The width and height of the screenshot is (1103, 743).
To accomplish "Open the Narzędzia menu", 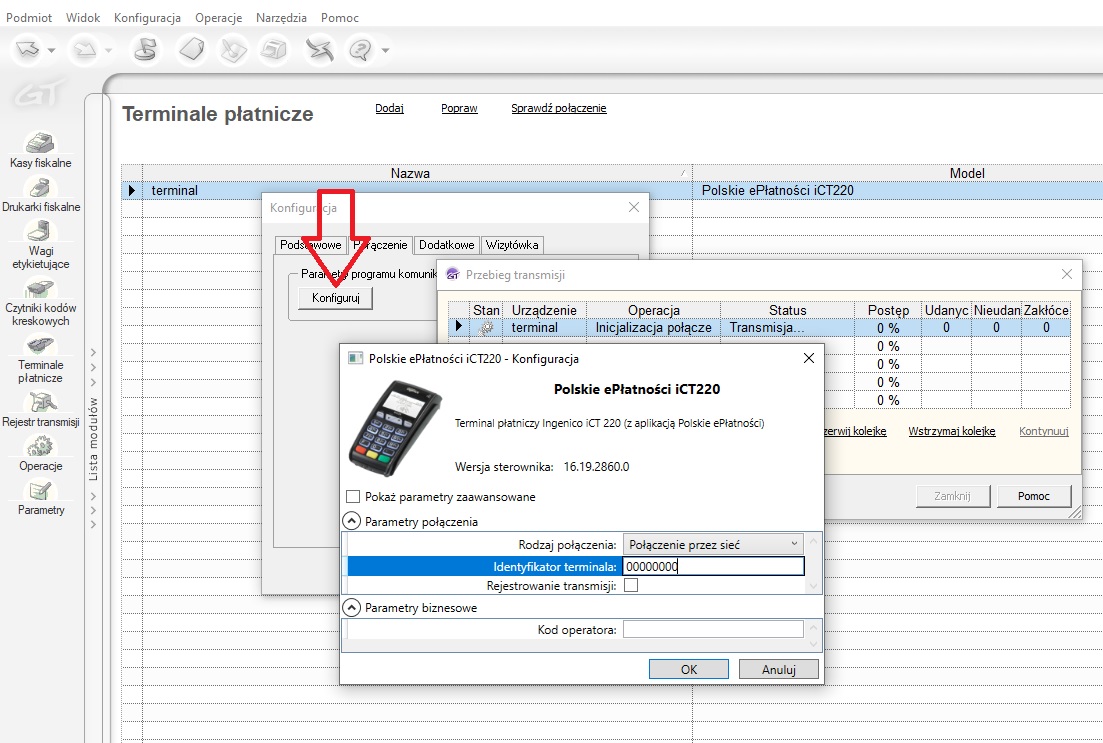I will point(281,18).
